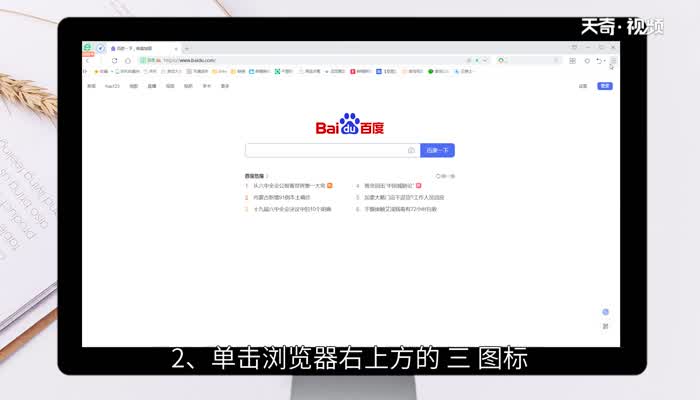Reload the page with the refresh icon
This screenshot has width=700, height=400.
coord(114,60)
